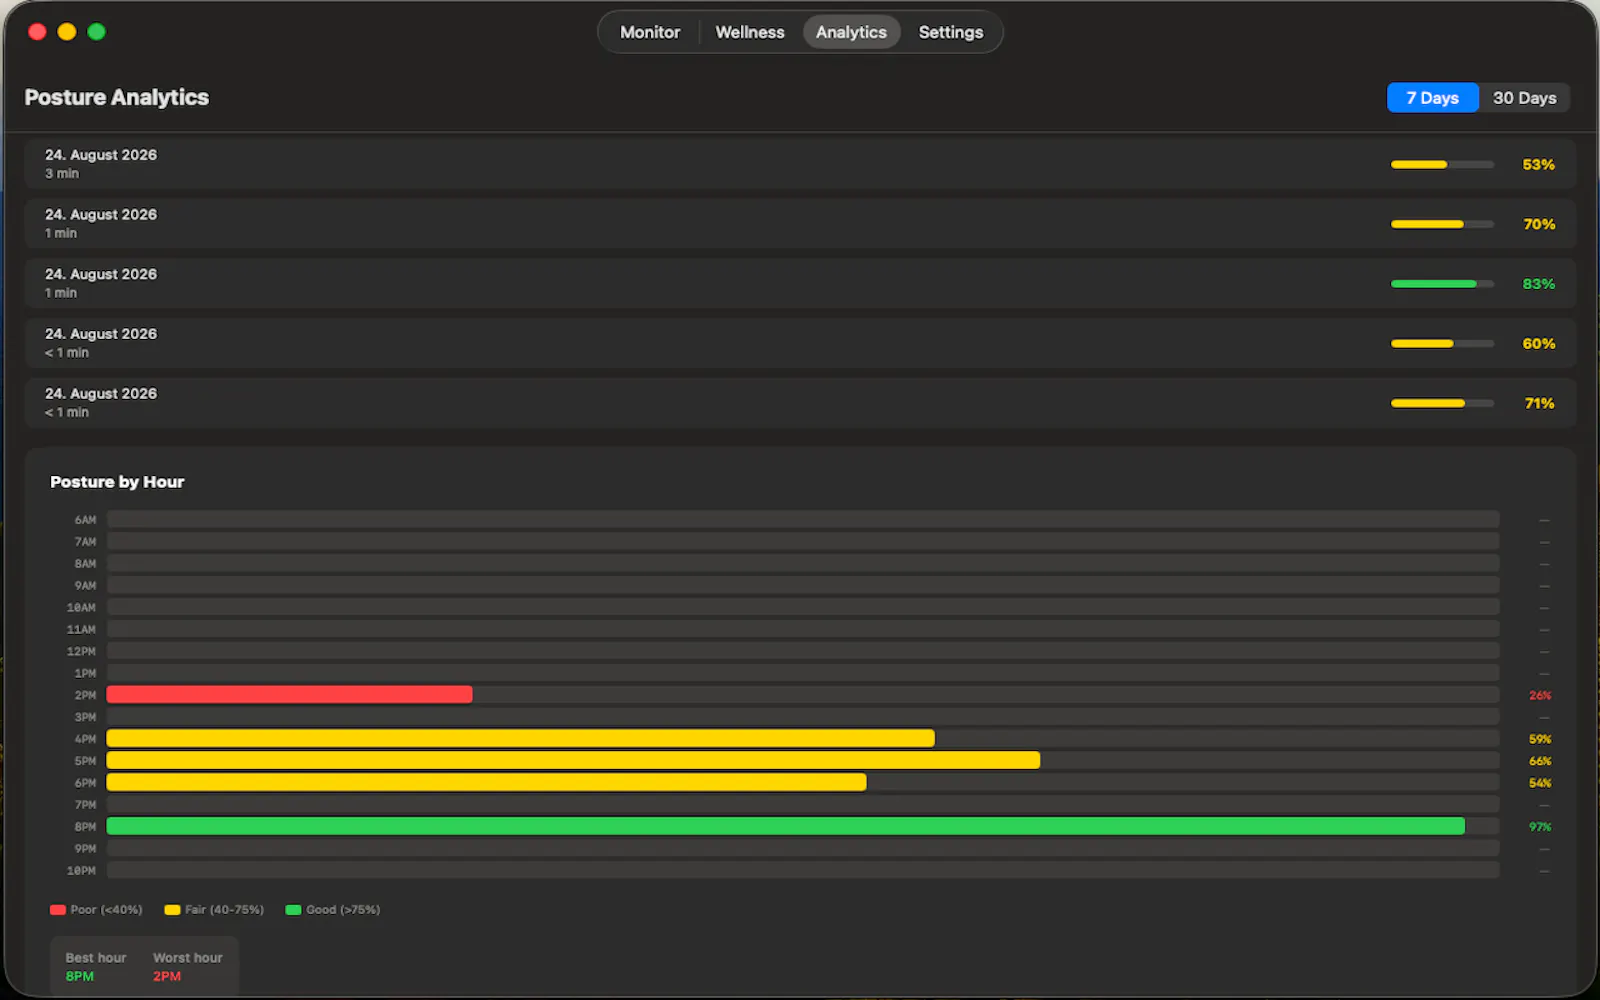
Task: Click the 59% value for 4PM
Action: [x=1540, y=739]
